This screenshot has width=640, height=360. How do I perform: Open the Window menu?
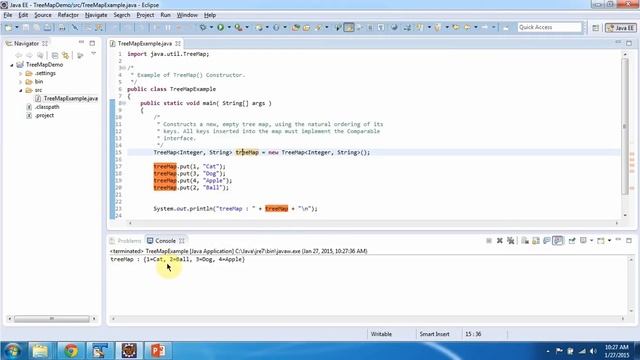(187, 15)
